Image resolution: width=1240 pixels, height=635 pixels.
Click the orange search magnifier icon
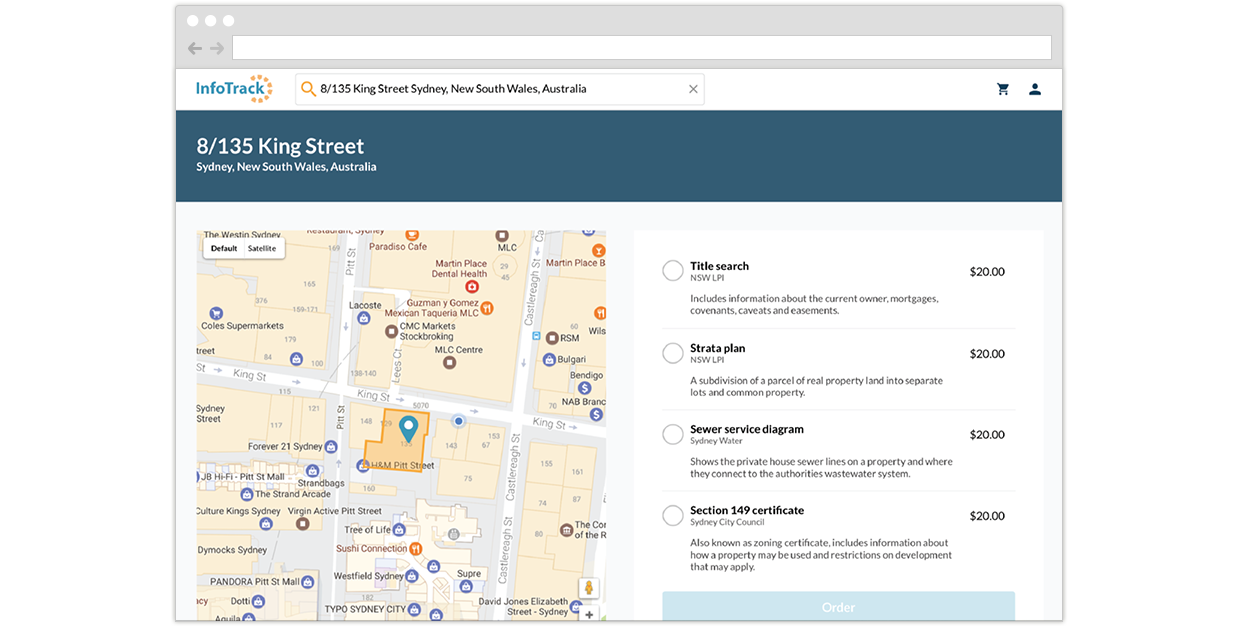[308, 89]
